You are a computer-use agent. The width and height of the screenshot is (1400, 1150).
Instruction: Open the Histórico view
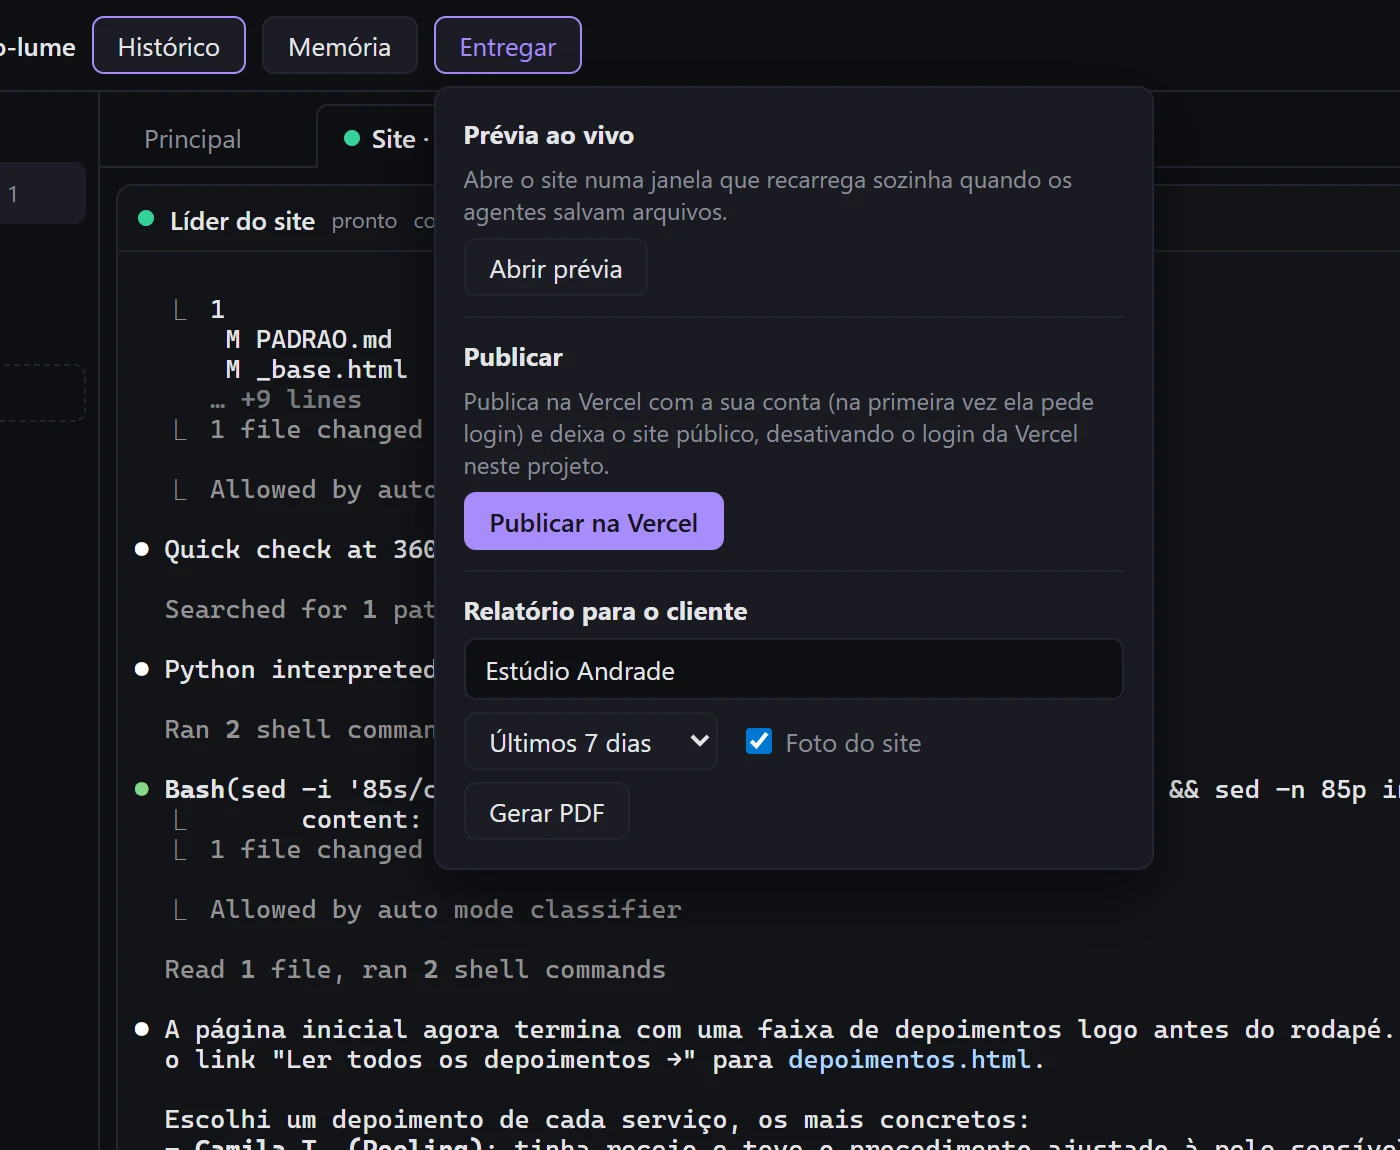tap(169, 46)
